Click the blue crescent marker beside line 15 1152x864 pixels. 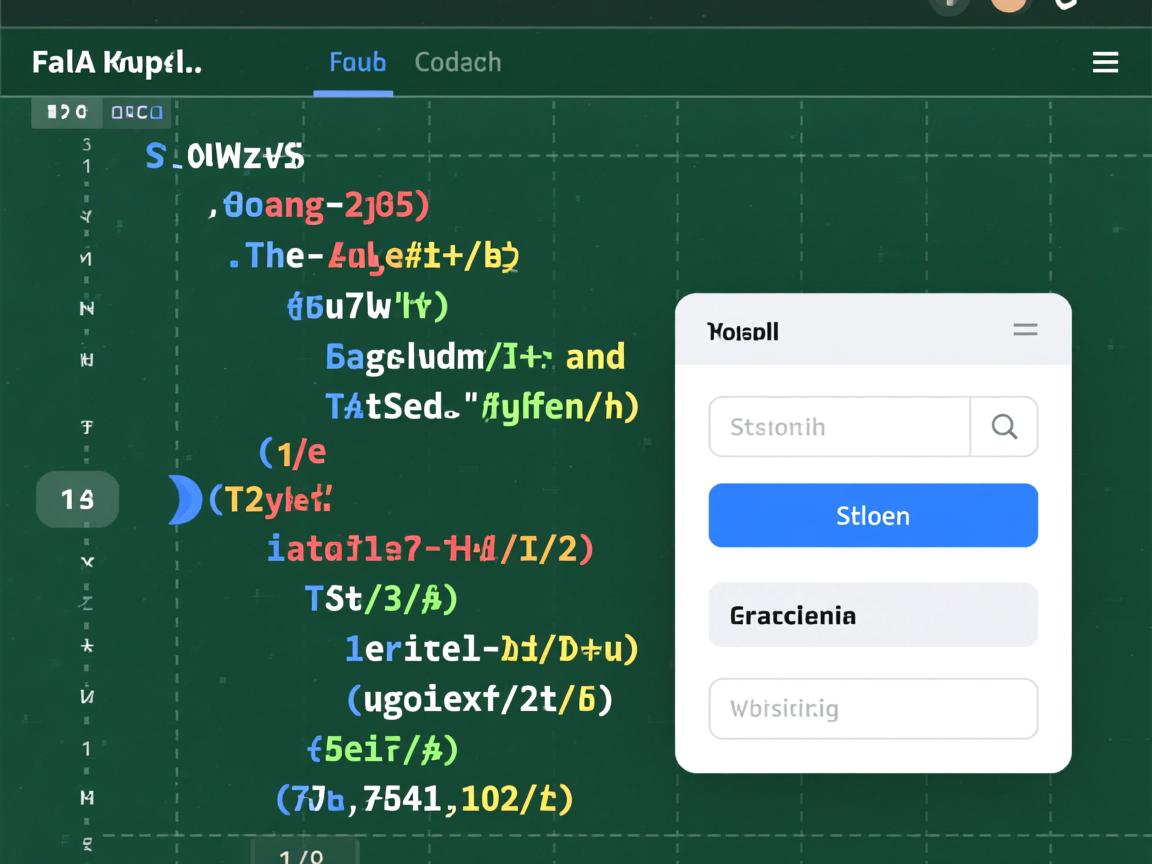pyautogui.click(x=183, y=499)
